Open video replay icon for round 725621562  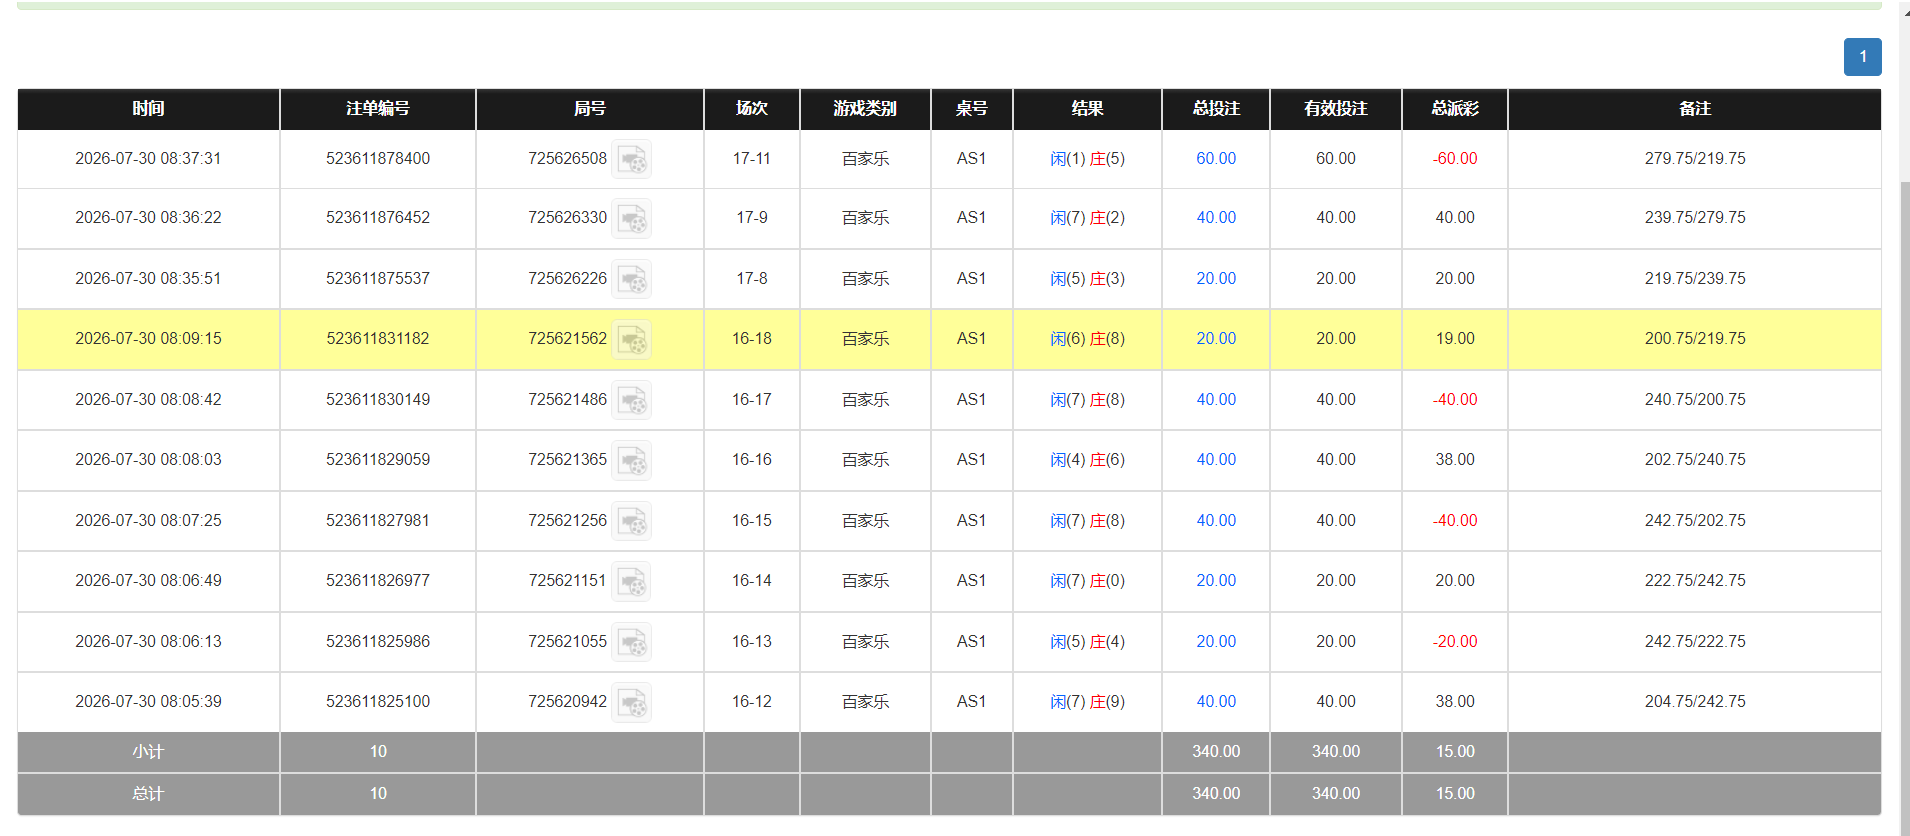tap(632, 339)
